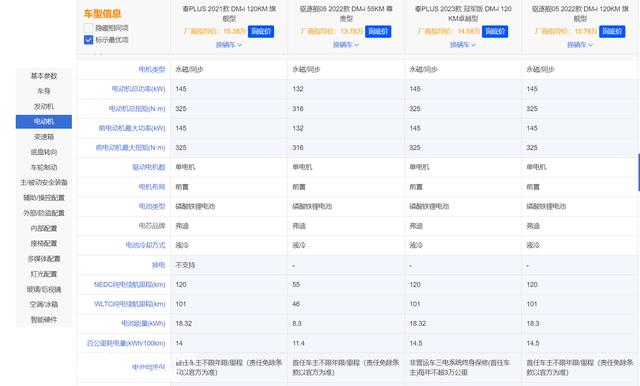Click the 电芯品牌 row label
This screenshot has height=386, width=640.
tap(152, 226)
